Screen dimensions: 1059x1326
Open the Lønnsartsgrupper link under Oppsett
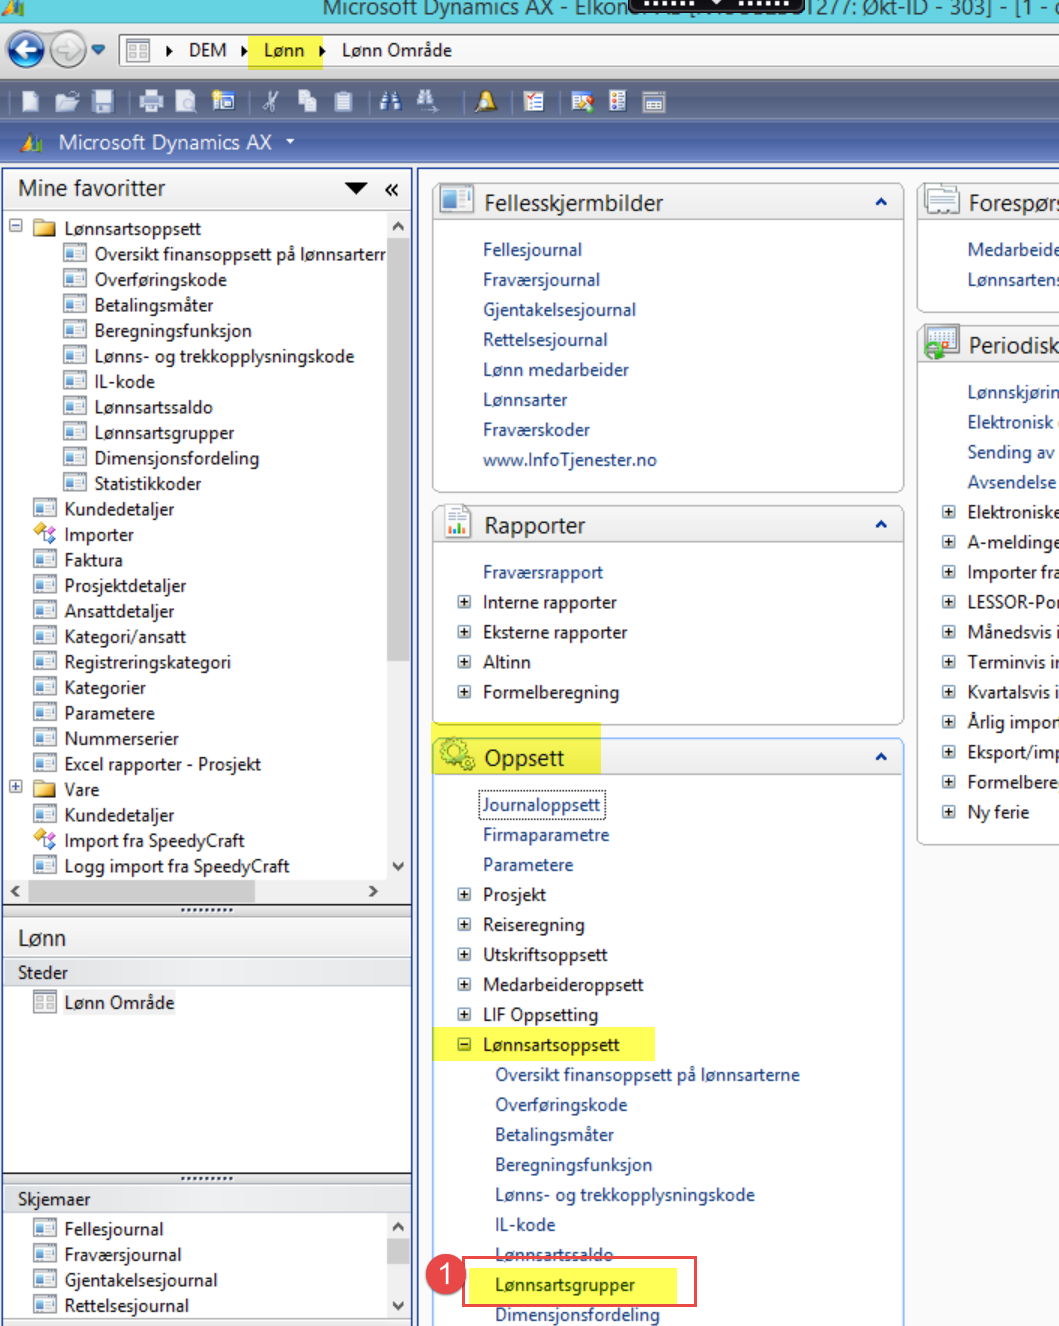coord(565,1285)
